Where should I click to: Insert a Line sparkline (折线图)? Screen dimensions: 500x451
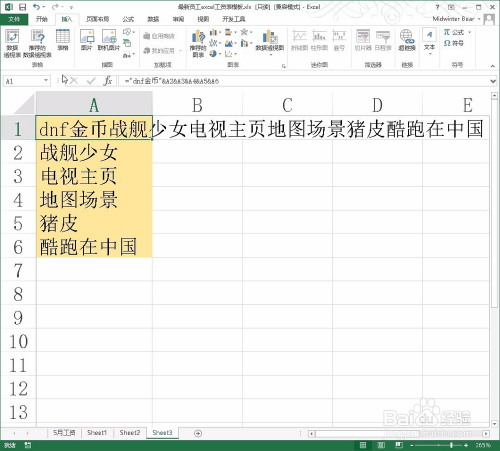click(x=299, y=41)
